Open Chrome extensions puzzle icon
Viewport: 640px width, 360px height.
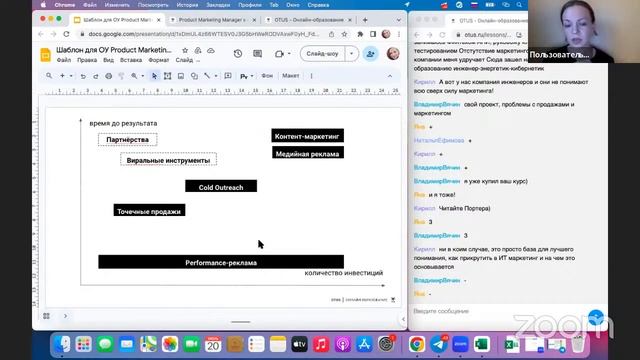click(360, 34)
